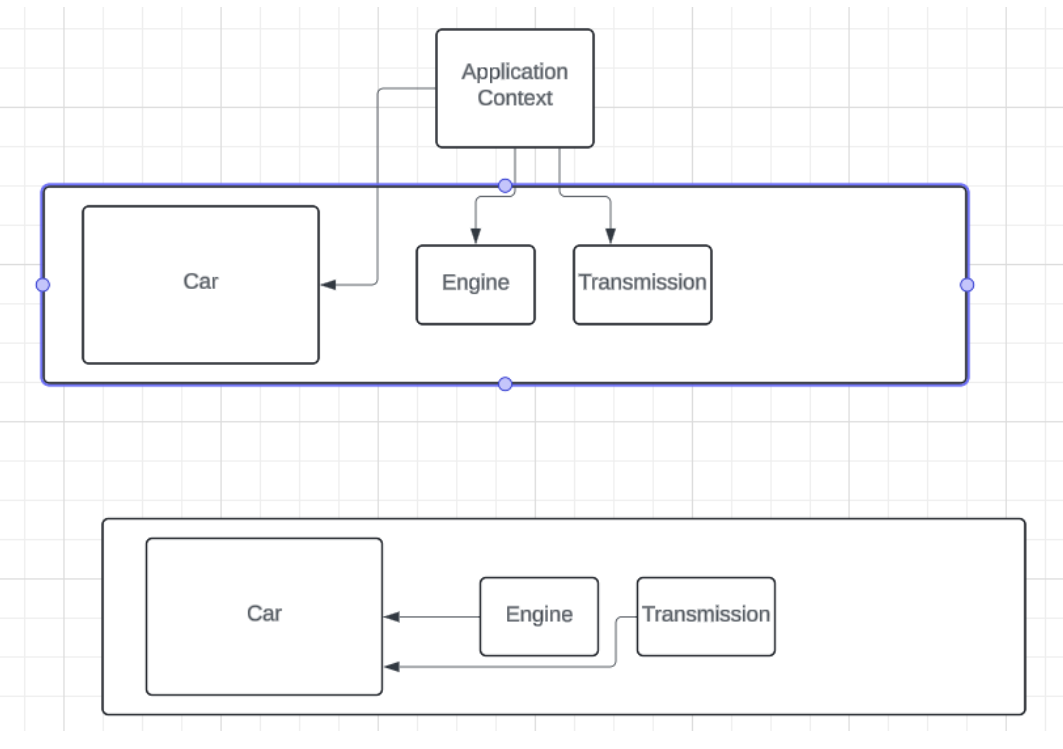Select the Transmission box in the unselected container
Viewport: 1063px width, 749px height.
click(x=706, y=616)
